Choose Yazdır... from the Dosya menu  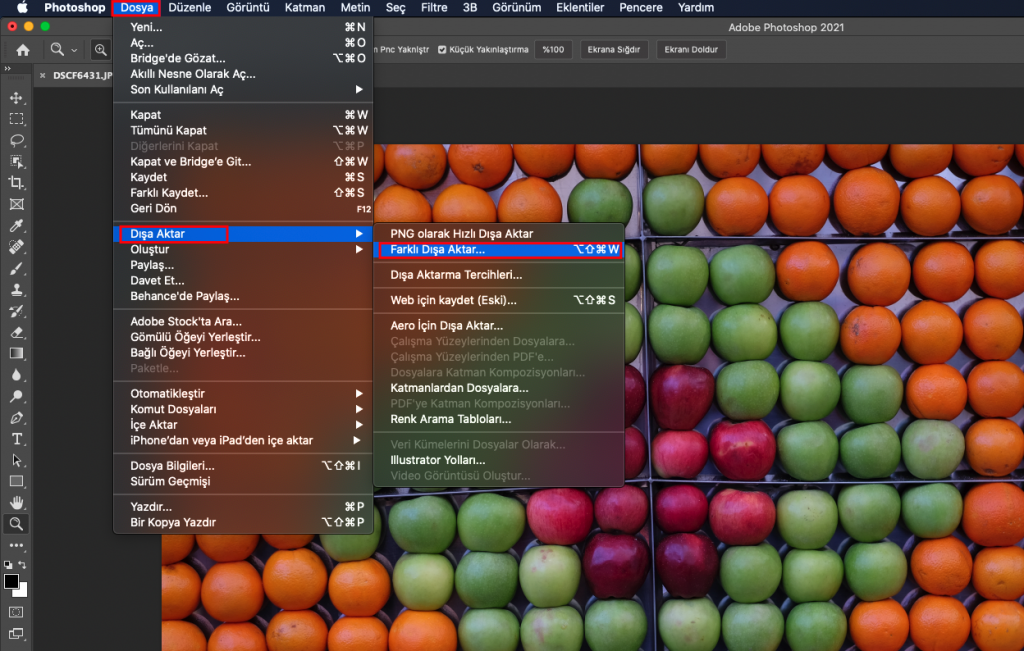243,507
